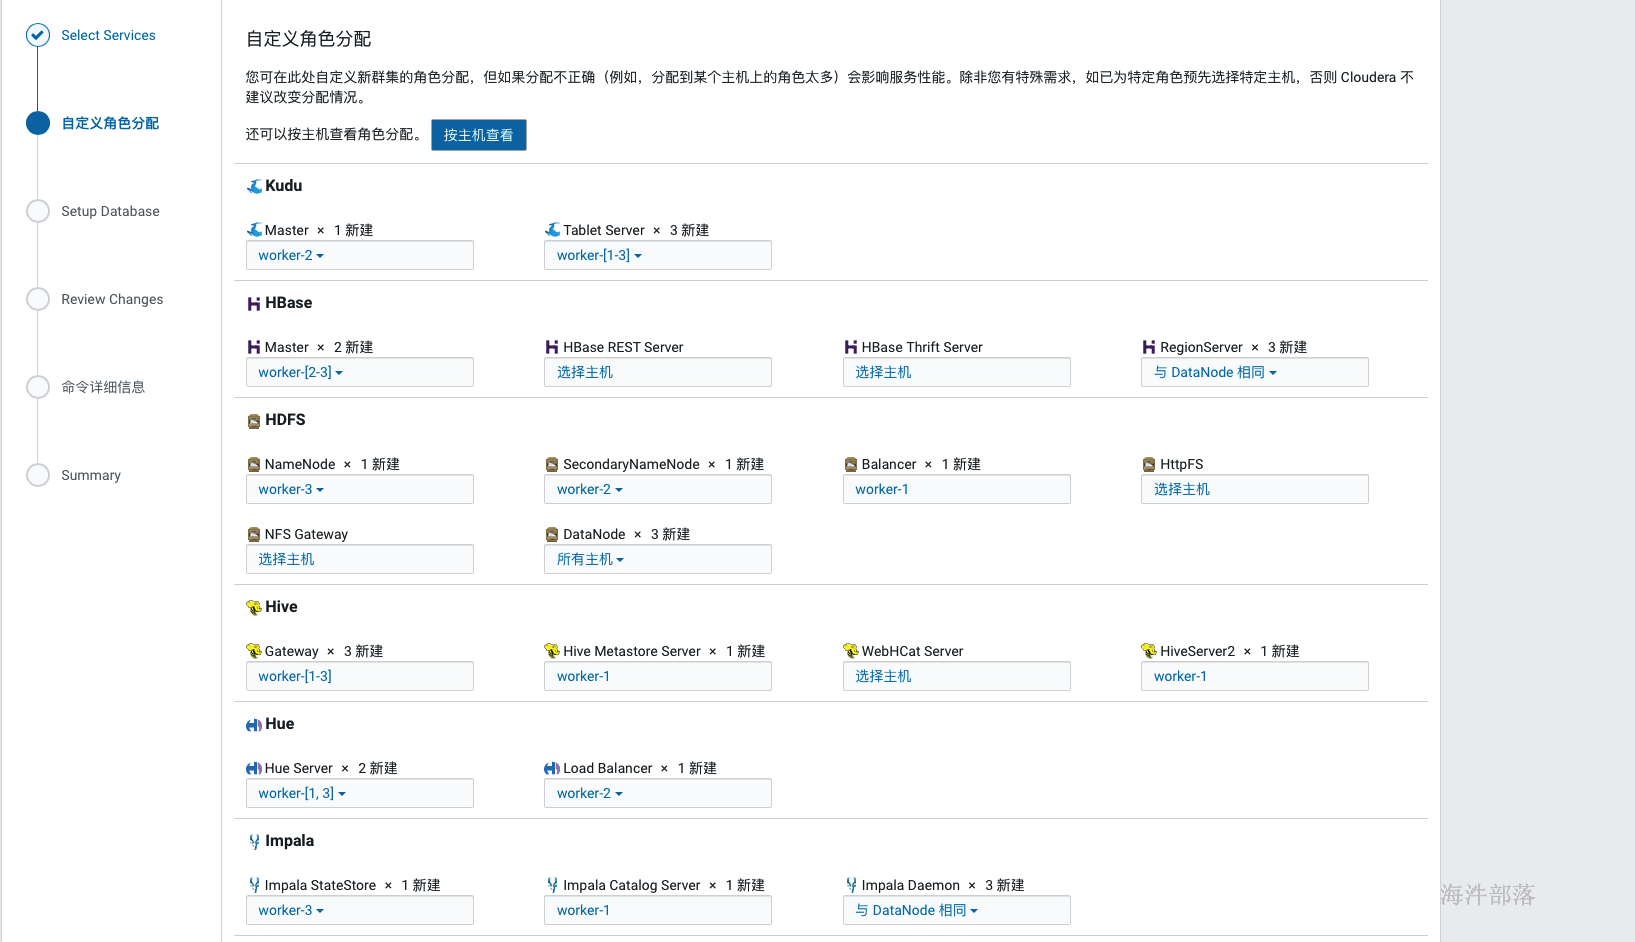Click the Impala Daemon role icon
Viewport: 1635px width, 942px height.
click(x=851, y=885)
